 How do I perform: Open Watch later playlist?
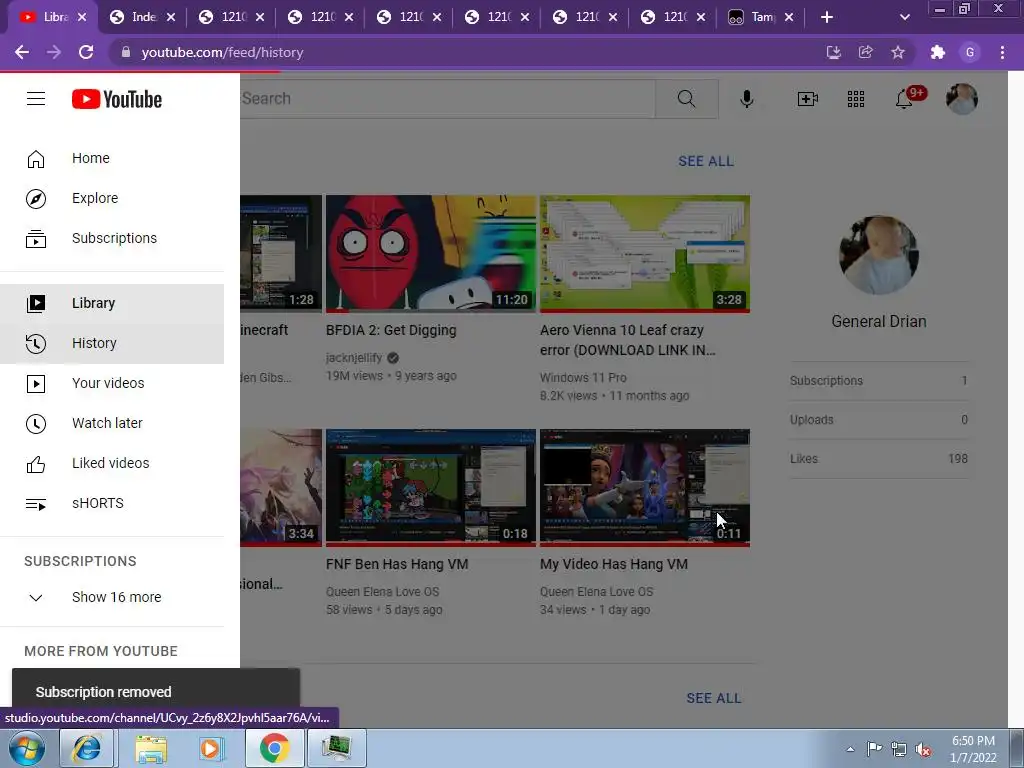[112, 423]
